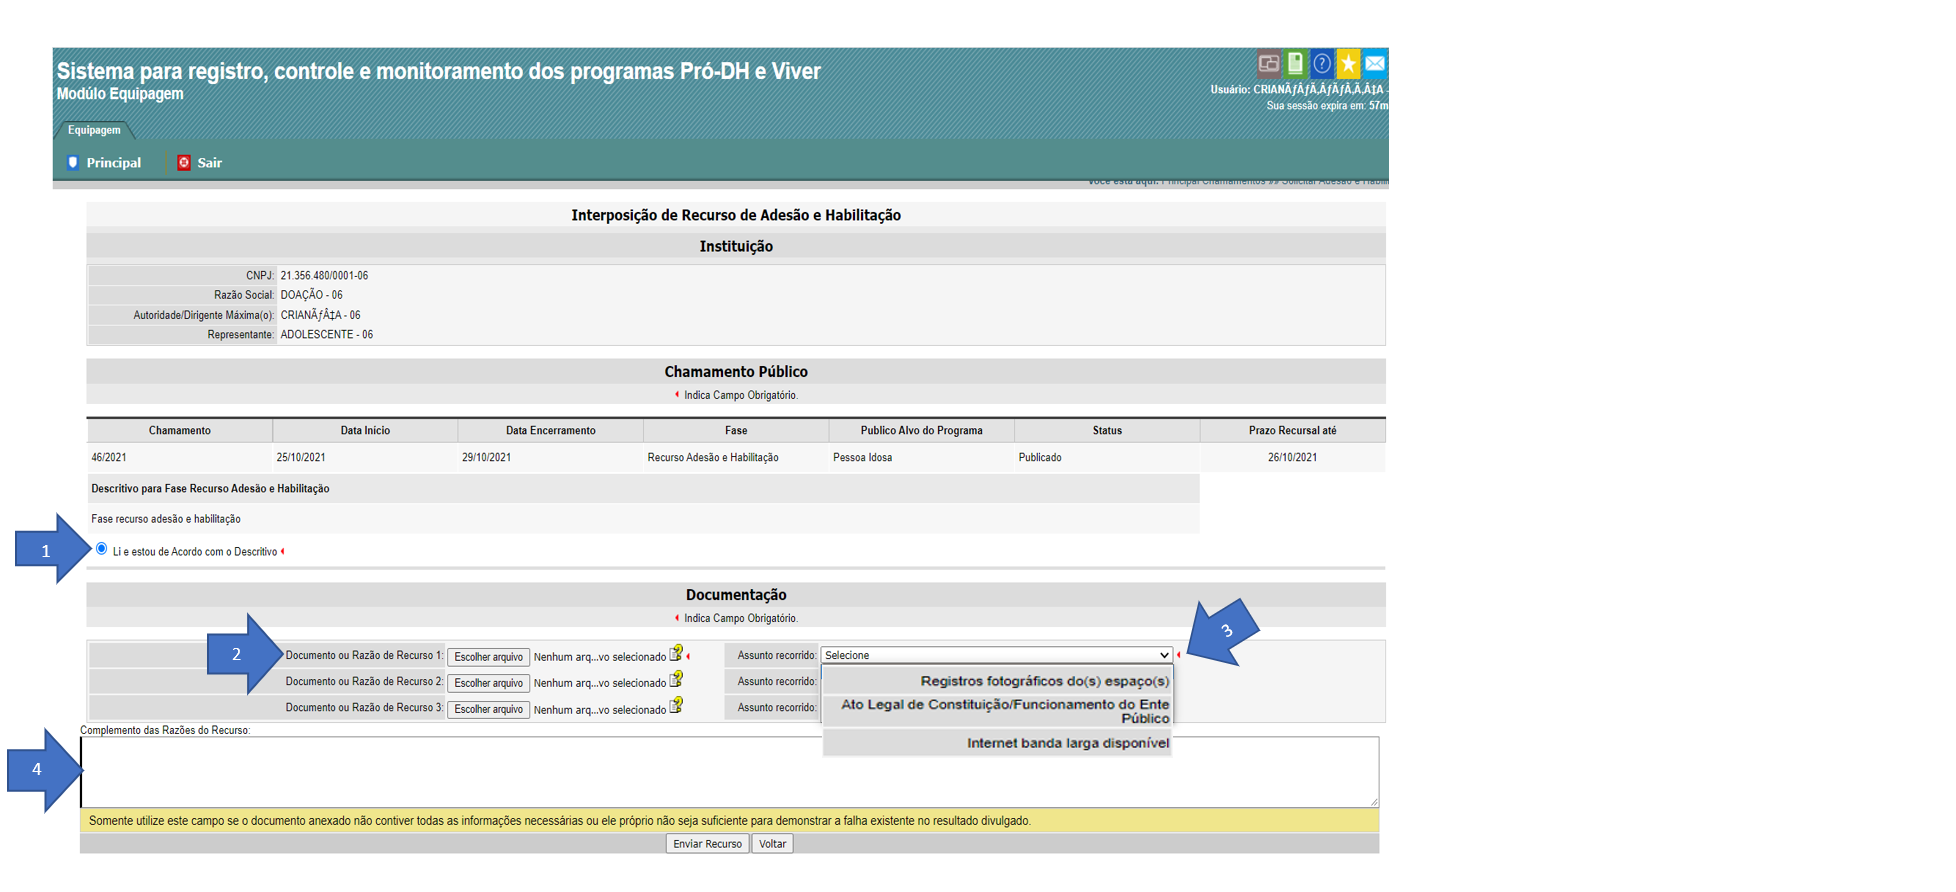Click the Complemento das Razões text area
Viewport: 1956px width, 892px height.
(728, 772)
